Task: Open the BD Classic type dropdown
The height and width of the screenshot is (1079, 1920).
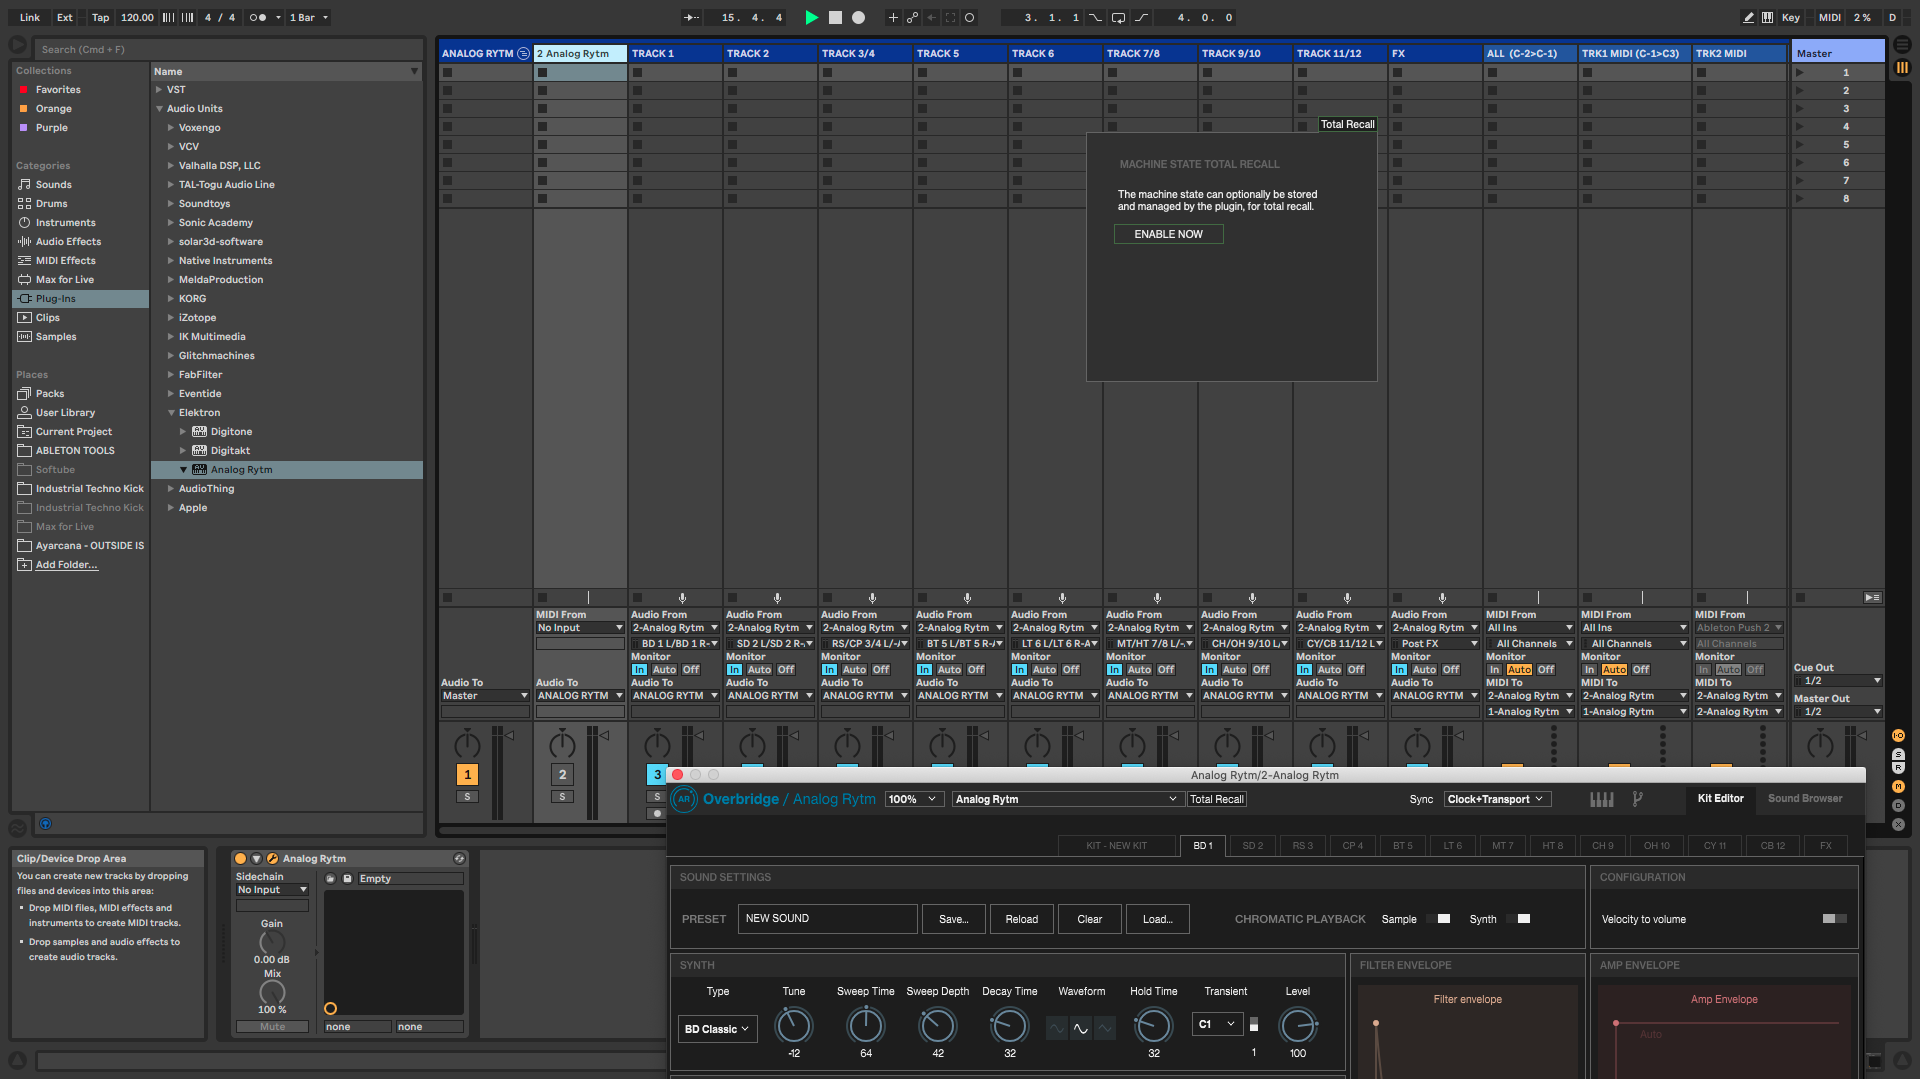Action: (717, 1029)
